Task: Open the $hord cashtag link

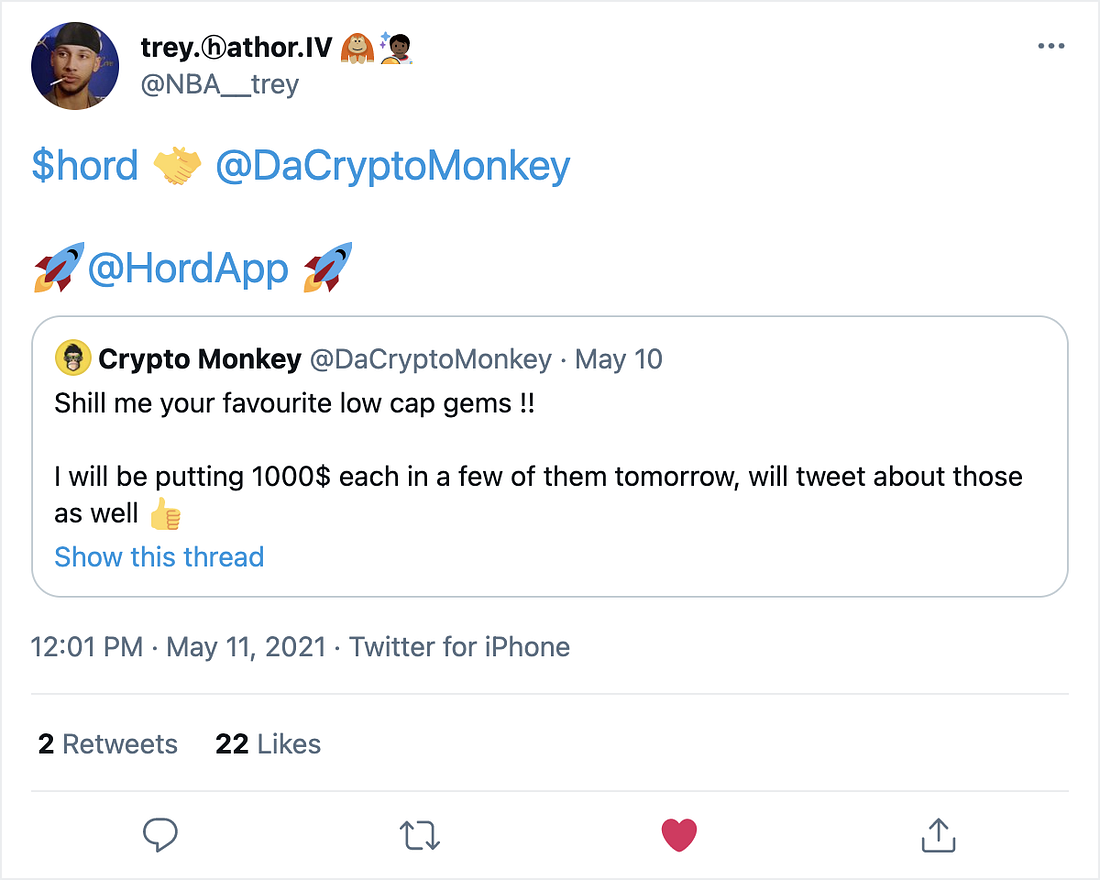Action: pyautogui.click(x=85, y=166)
